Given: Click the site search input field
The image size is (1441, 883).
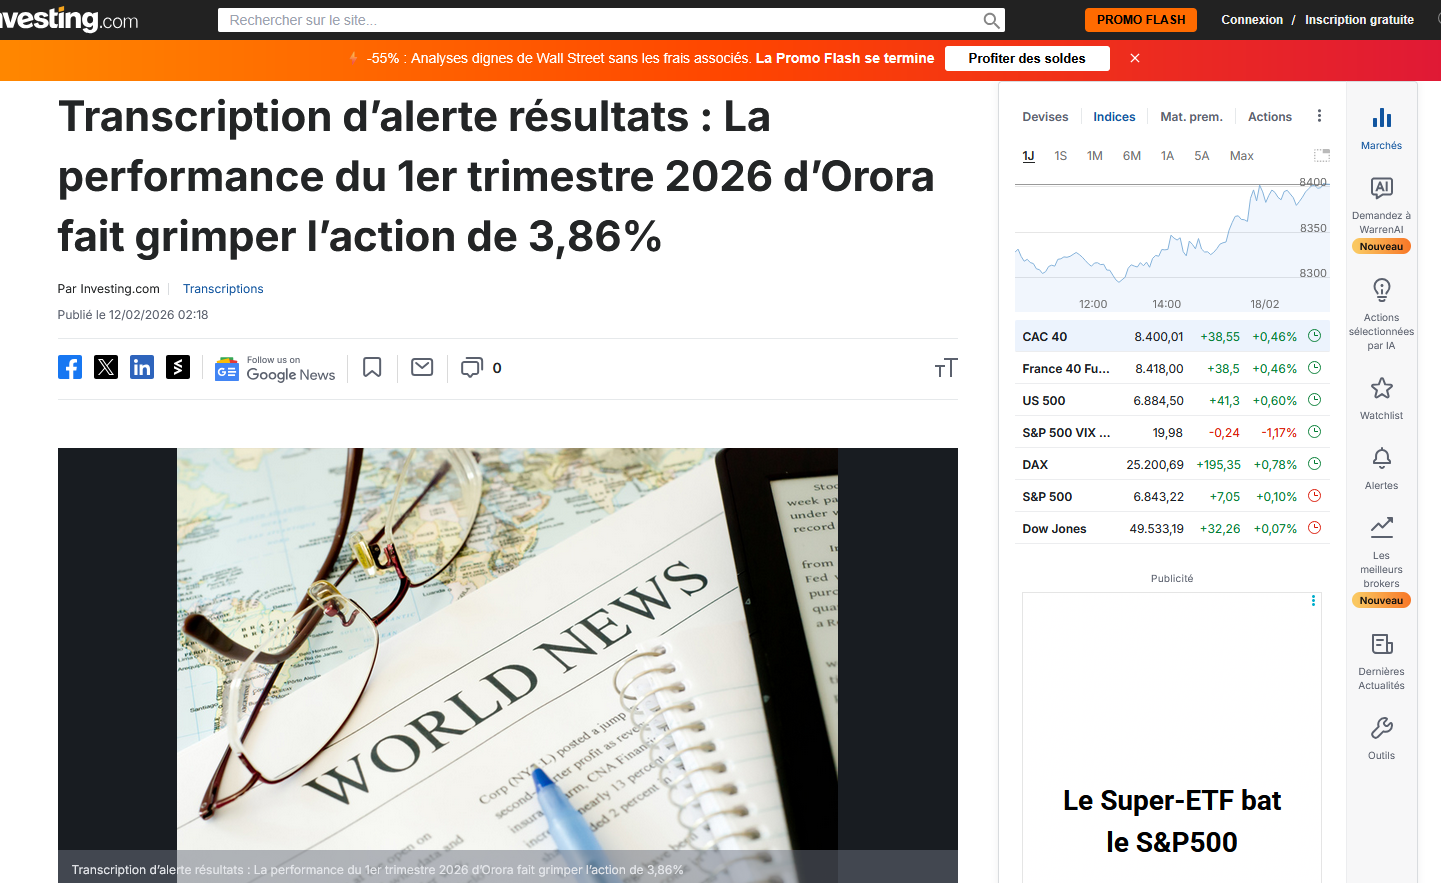Looking at the screenshot, I should point(600,20).
